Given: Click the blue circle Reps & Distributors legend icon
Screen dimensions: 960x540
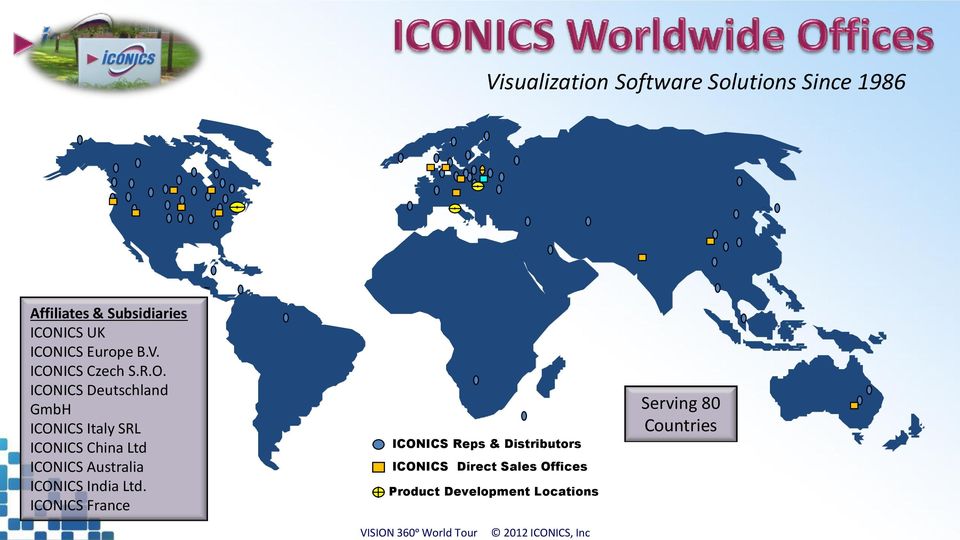Looking at the screenshot, I should pos(378,444).
